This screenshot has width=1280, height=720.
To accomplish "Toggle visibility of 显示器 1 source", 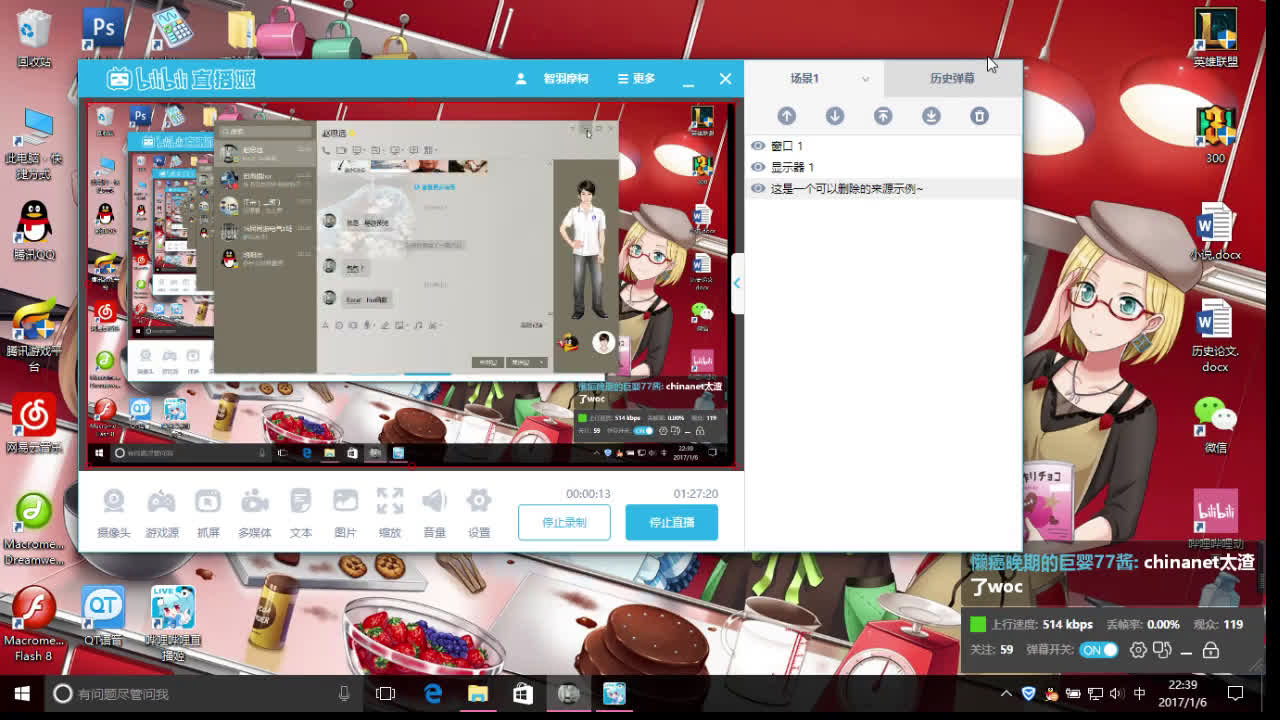I will tap(758, 167).
